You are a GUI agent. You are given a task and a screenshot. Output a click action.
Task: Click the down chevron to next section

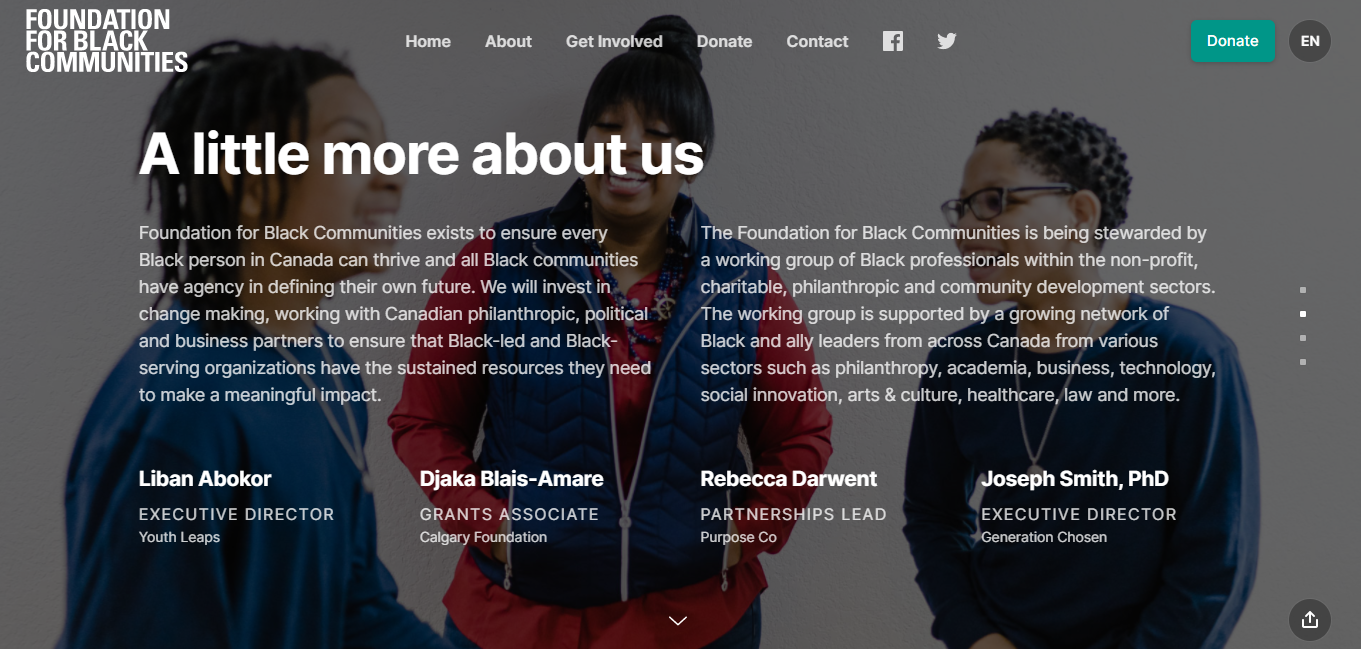coord(678,621)
